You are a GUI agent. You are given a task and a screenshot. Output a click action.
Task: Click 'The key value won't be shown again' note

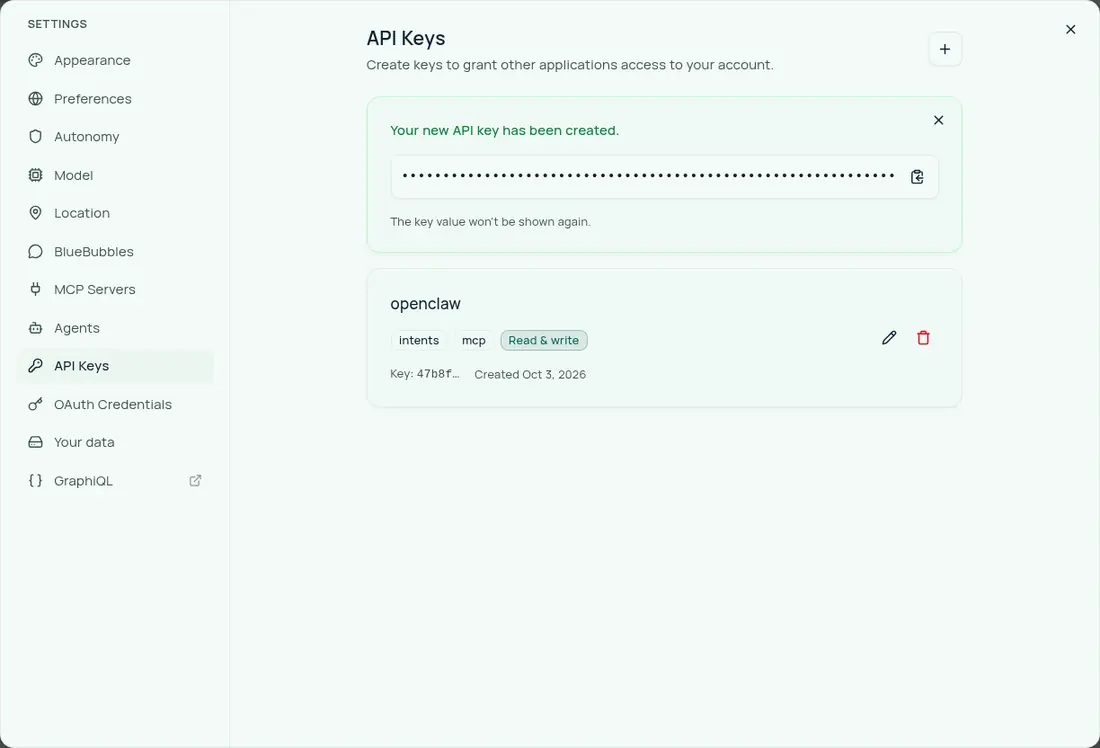coord(490,222)
